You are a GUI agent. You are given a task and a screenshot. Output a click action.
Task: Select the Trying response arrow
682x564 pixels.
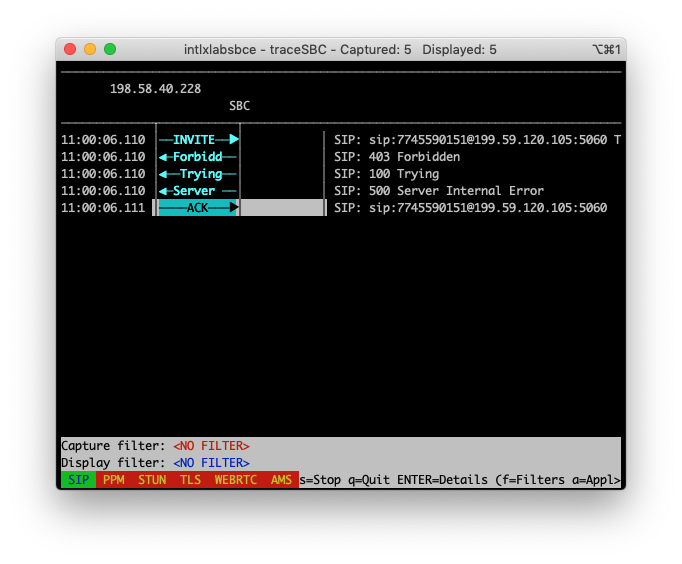[x=198, y=174]
